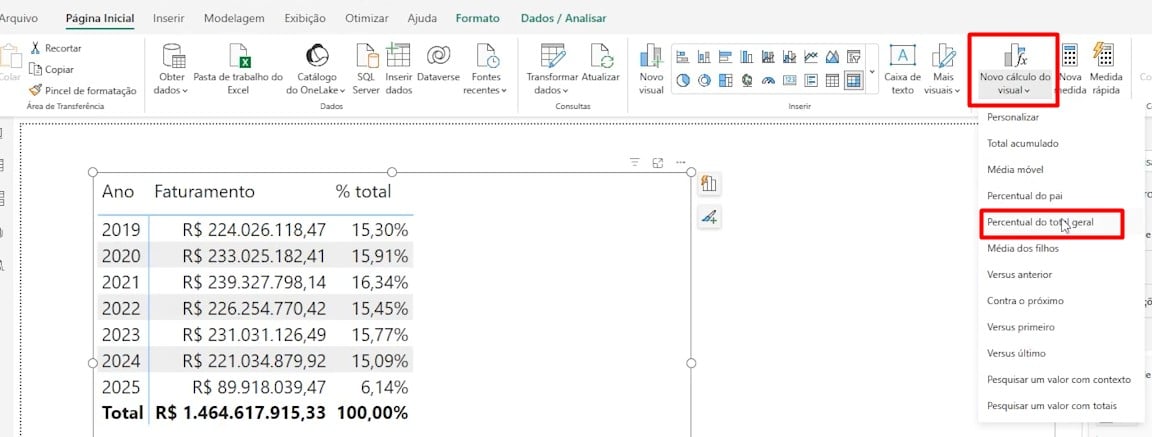Click Atualizar to refresh data
The image size is (1152, 437).
[x=601, y=63]
